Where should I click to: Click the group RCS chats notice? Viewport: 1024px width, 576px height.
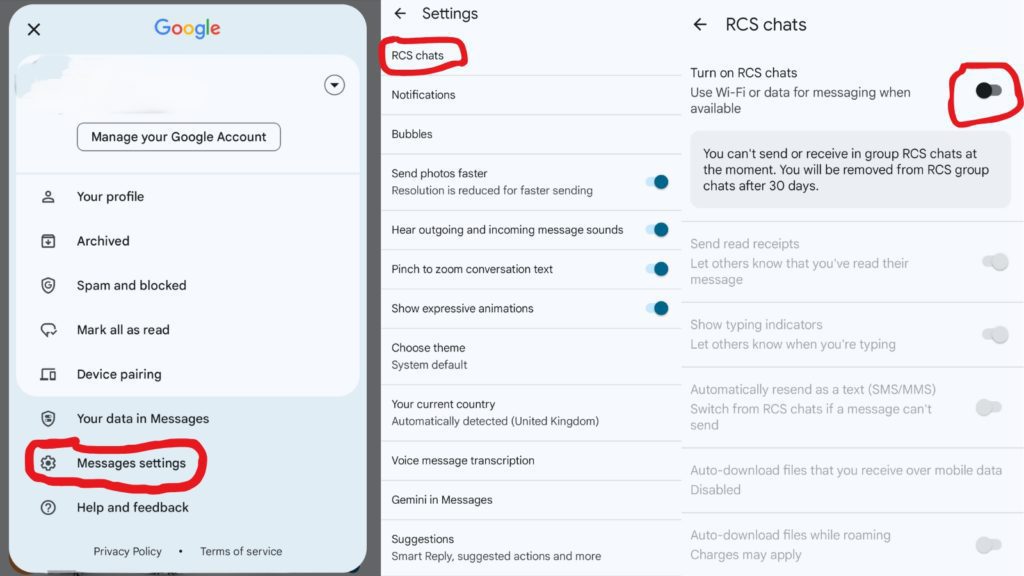coord(850,170)
